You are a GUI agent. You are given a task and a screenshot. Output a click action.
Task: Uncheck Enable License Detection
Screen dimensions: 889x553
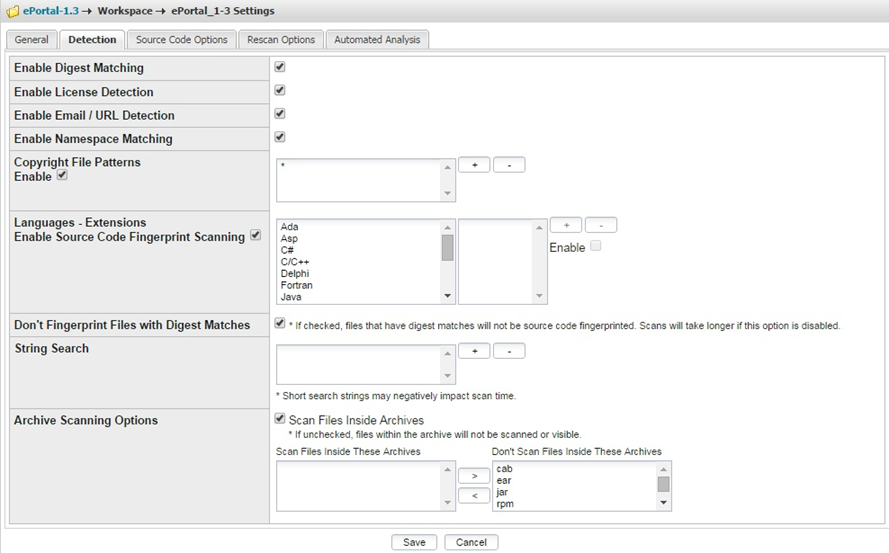tap(280, 90)
